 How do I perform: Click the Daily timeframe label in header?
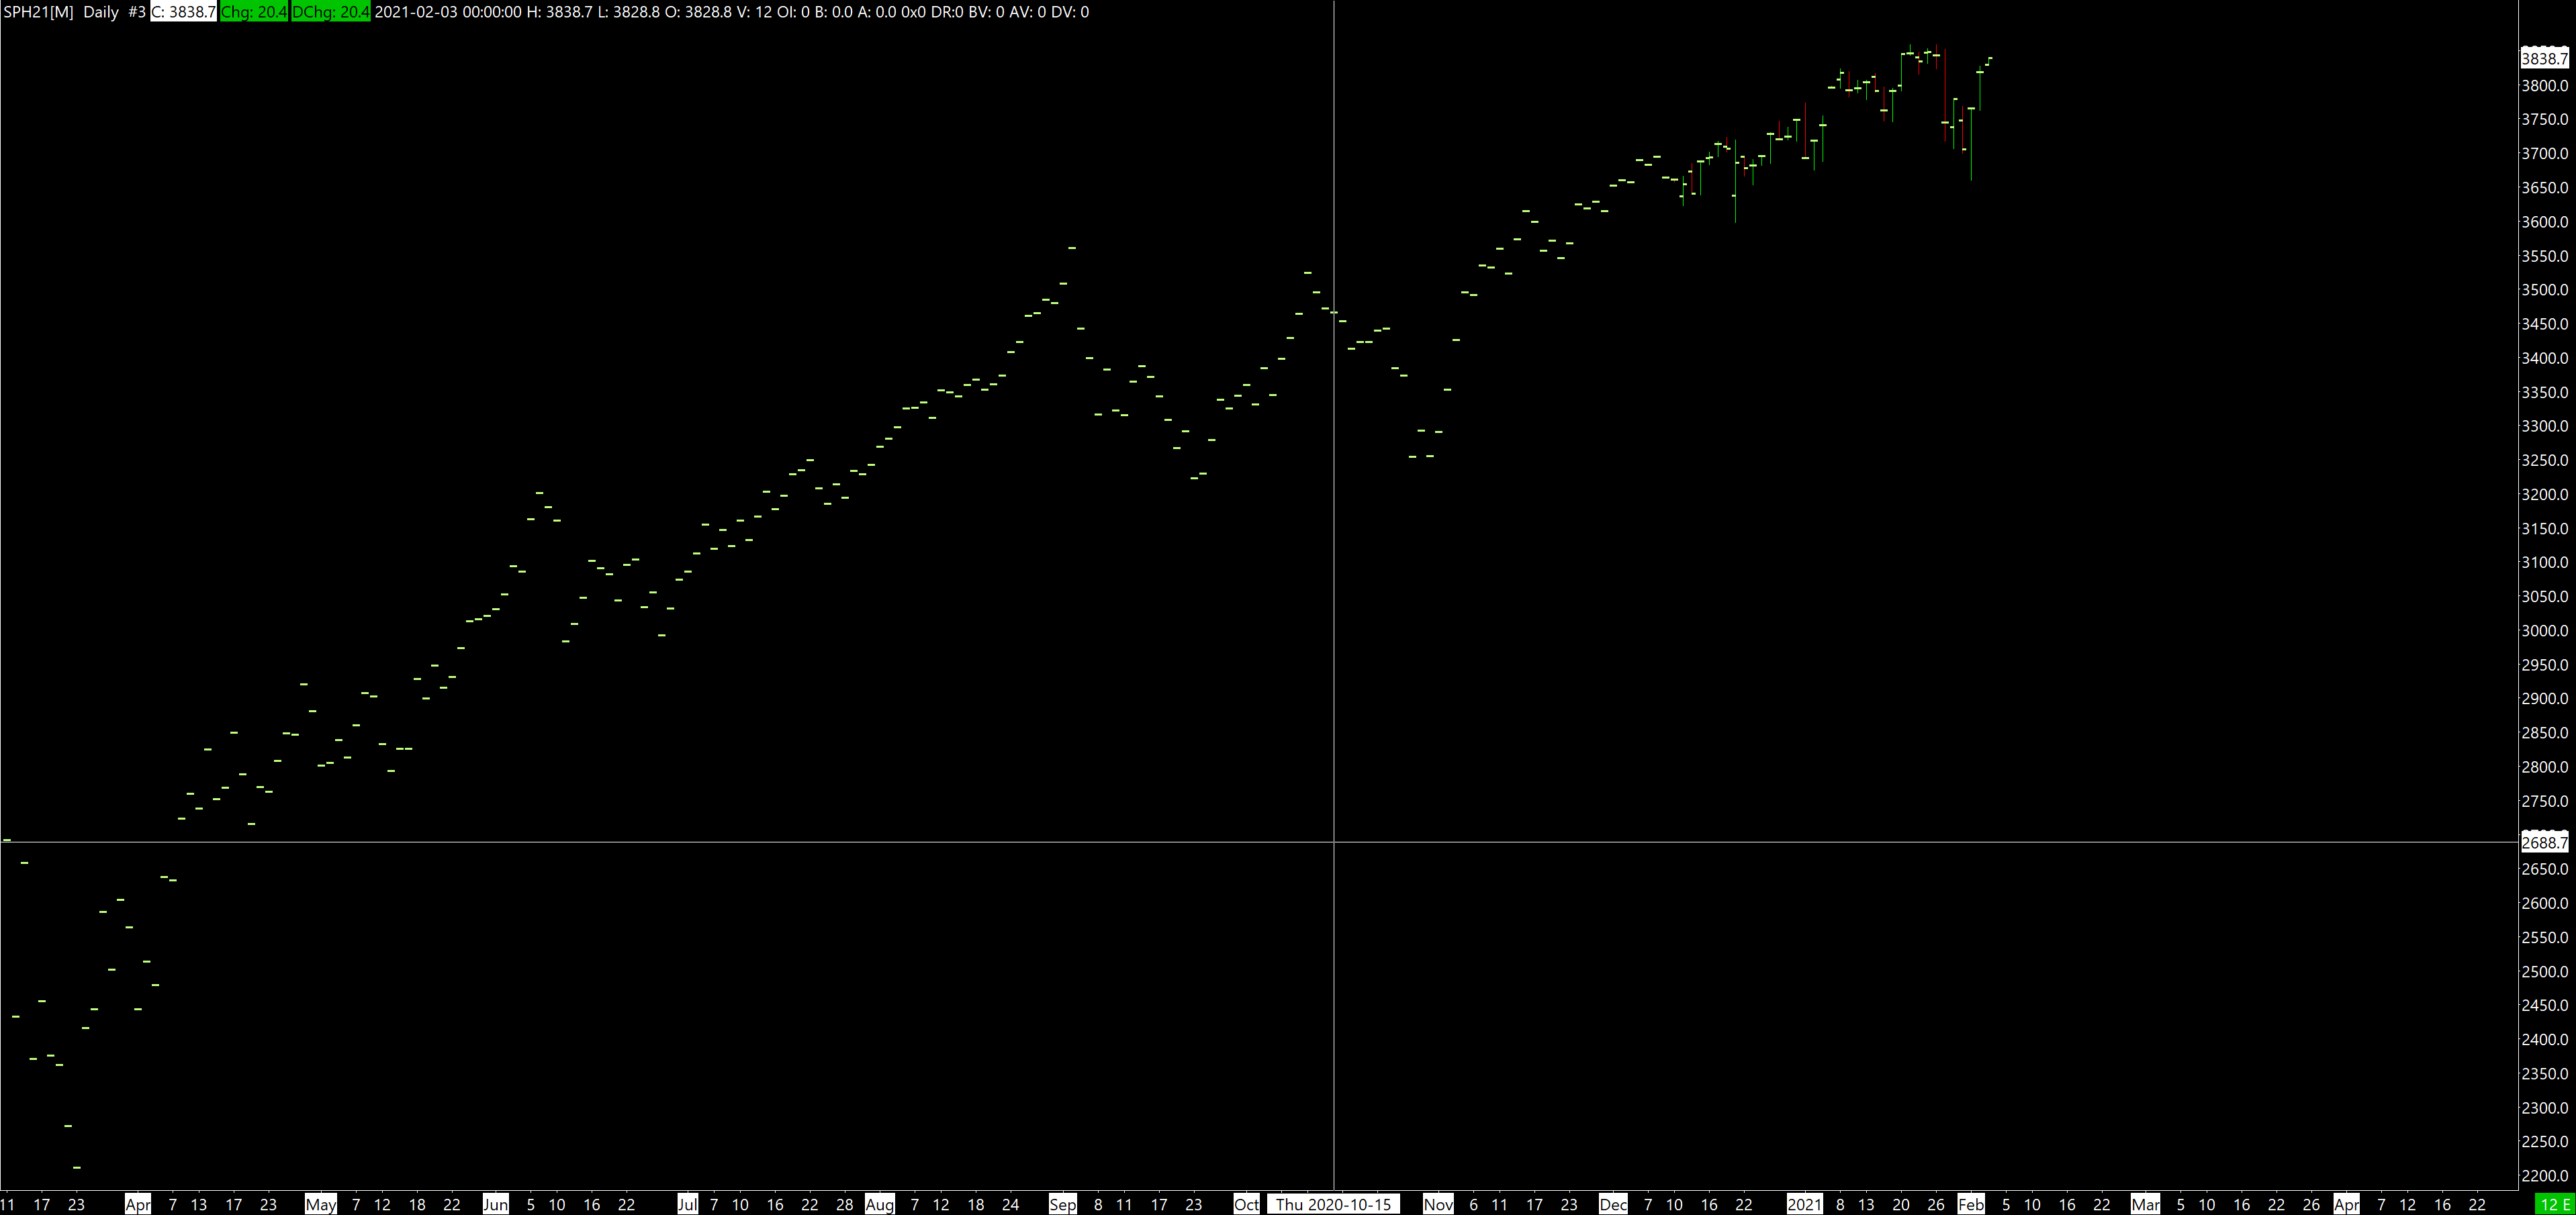[101, 12]
